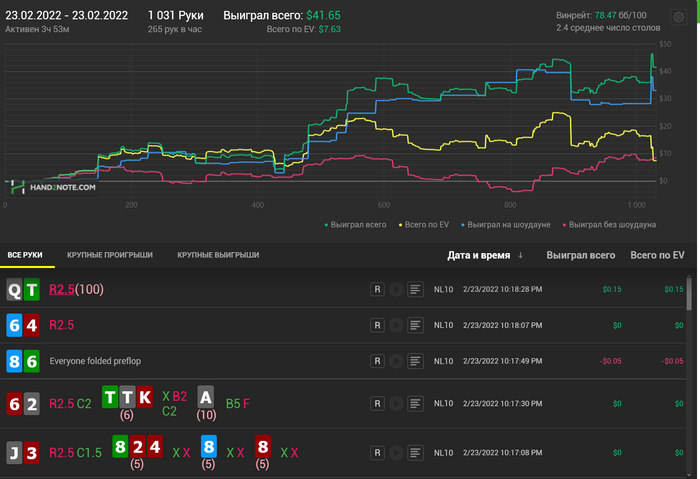Image resolution: width=700 pixels, height=479 pixels.
Task: Click the date range 23.02.2022 - 23.02.2022
Action: coord(67,15)
